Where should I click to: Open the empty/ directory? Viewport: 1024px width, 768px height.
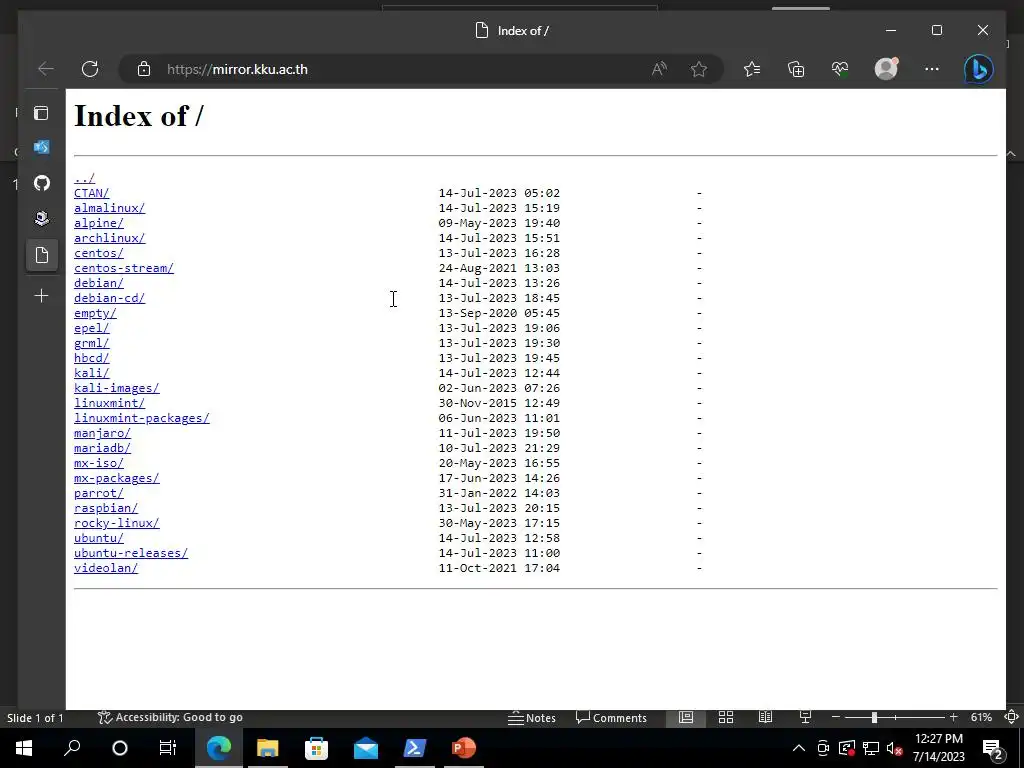95,313
